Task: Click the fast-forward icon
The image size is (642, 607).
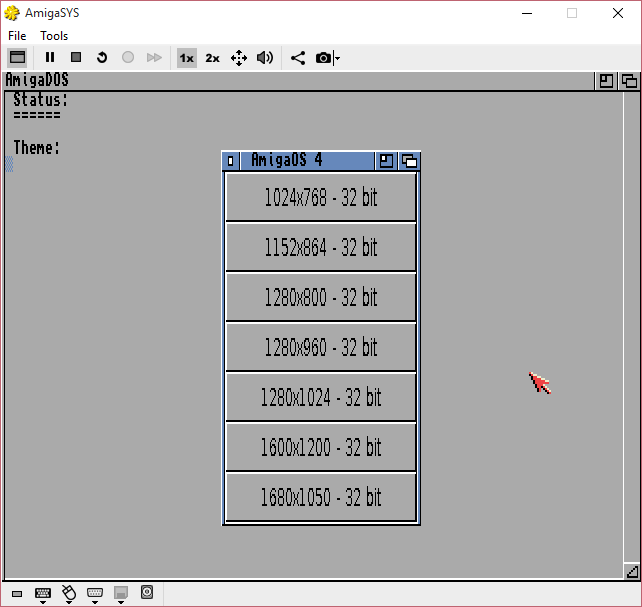Action: point(154,57)
